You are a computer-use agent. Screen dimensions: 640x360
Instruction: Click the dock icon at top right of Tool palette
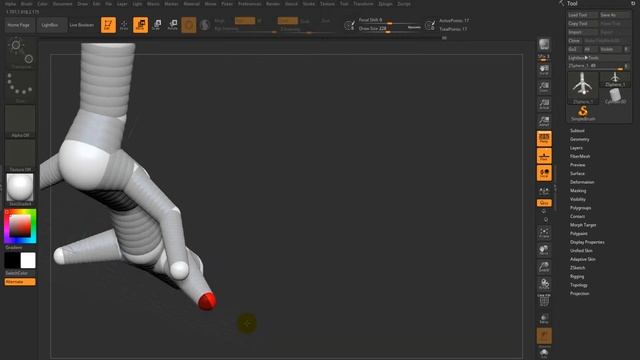[633, 3]
